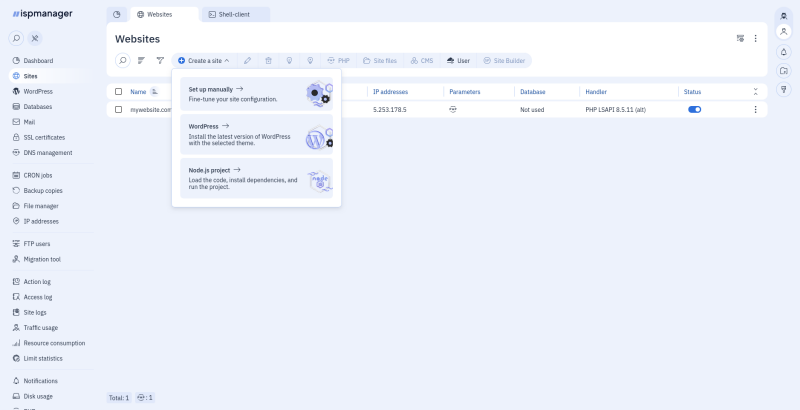Click the paint roller icon on right panel
The image size is (800, 410).
point(784,89)
